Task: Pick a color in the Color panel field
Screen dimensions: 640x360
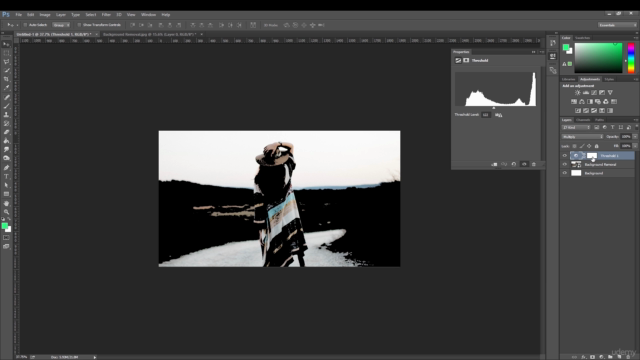Action: [598, 58]
